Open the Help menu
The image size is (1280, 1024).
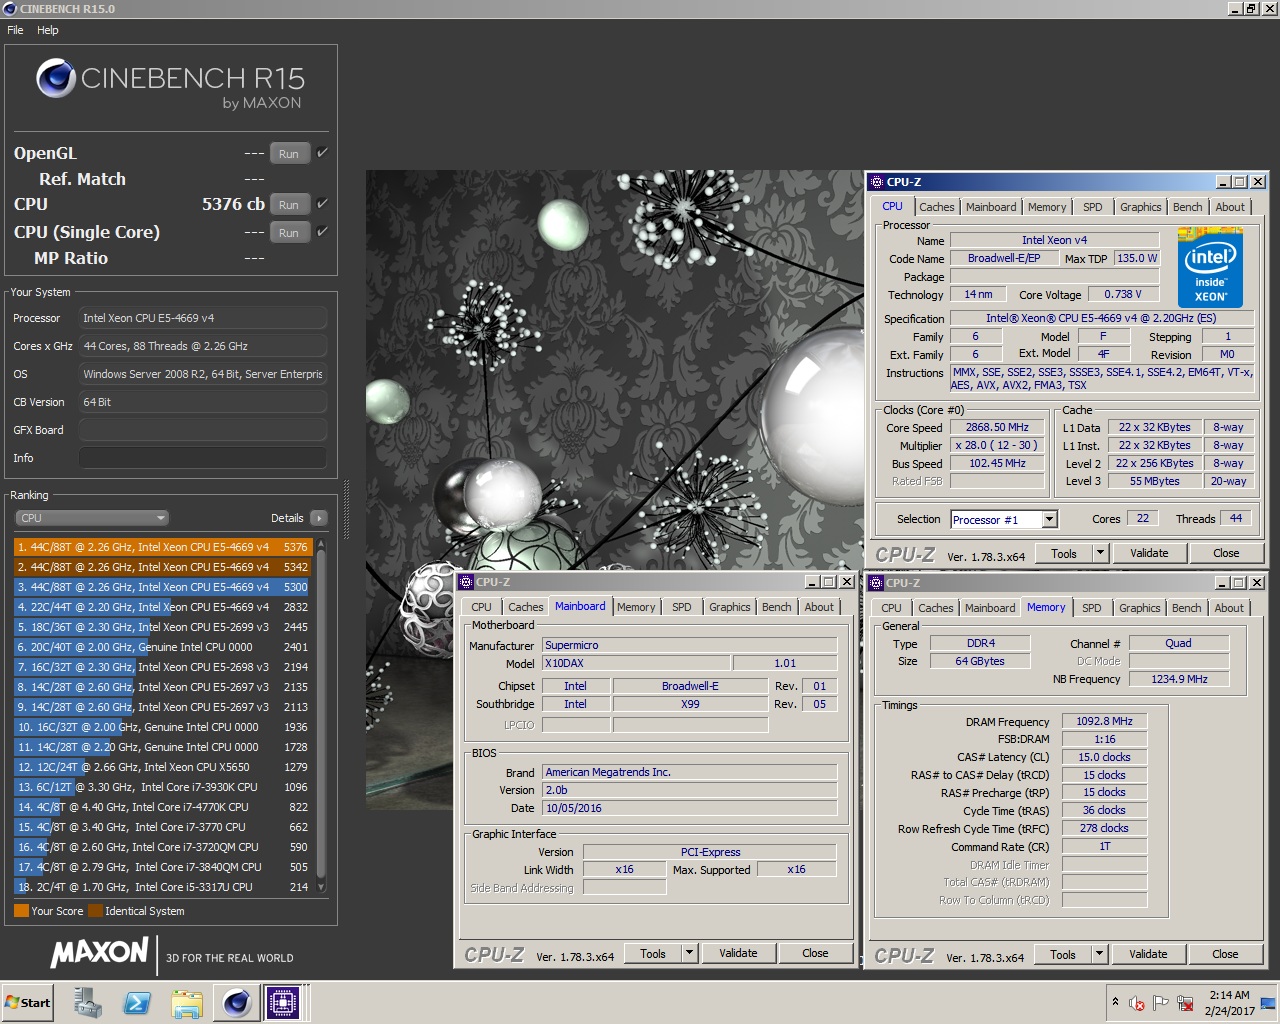[x=48, y=30]
